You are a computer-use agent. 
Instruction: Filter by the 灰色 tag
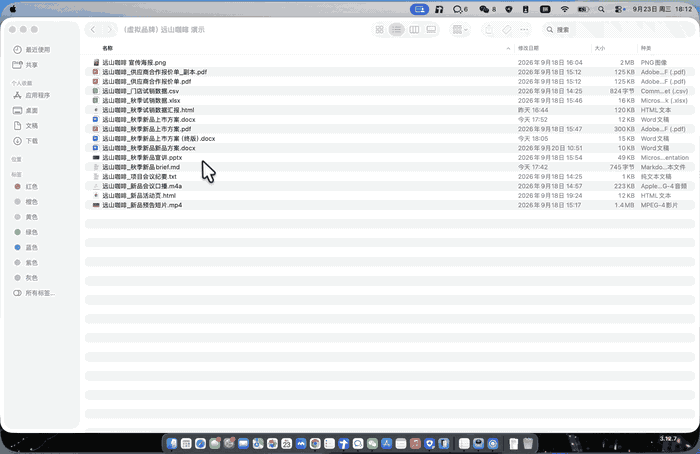point(31,278)
